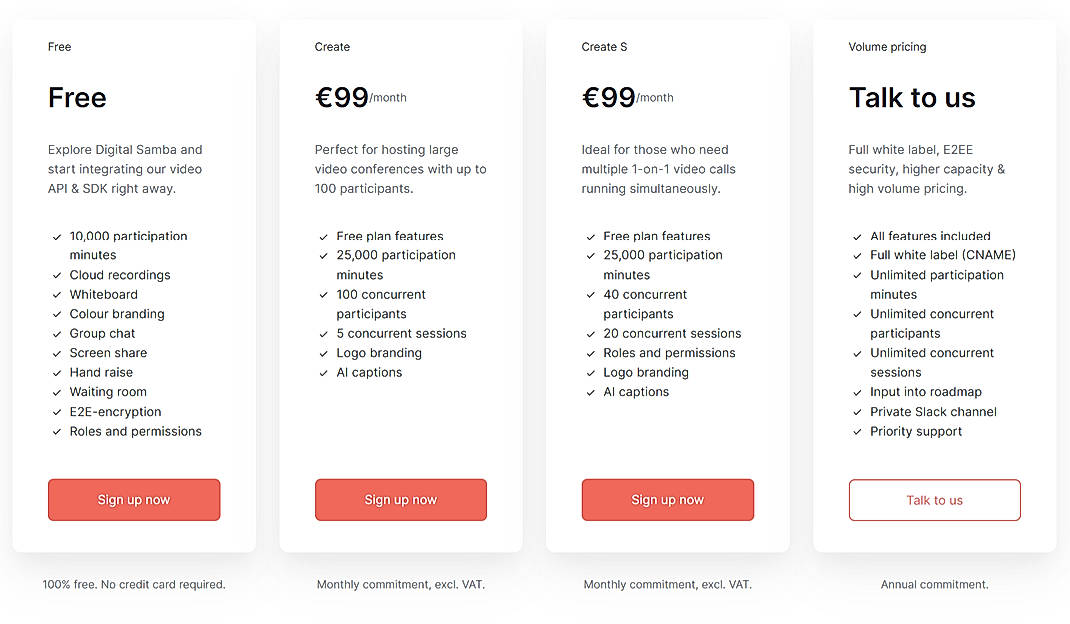The image size is (1070, 624).
Task: Click the checkmark beside Private Slack channel
Action: (x=857, y=411)
